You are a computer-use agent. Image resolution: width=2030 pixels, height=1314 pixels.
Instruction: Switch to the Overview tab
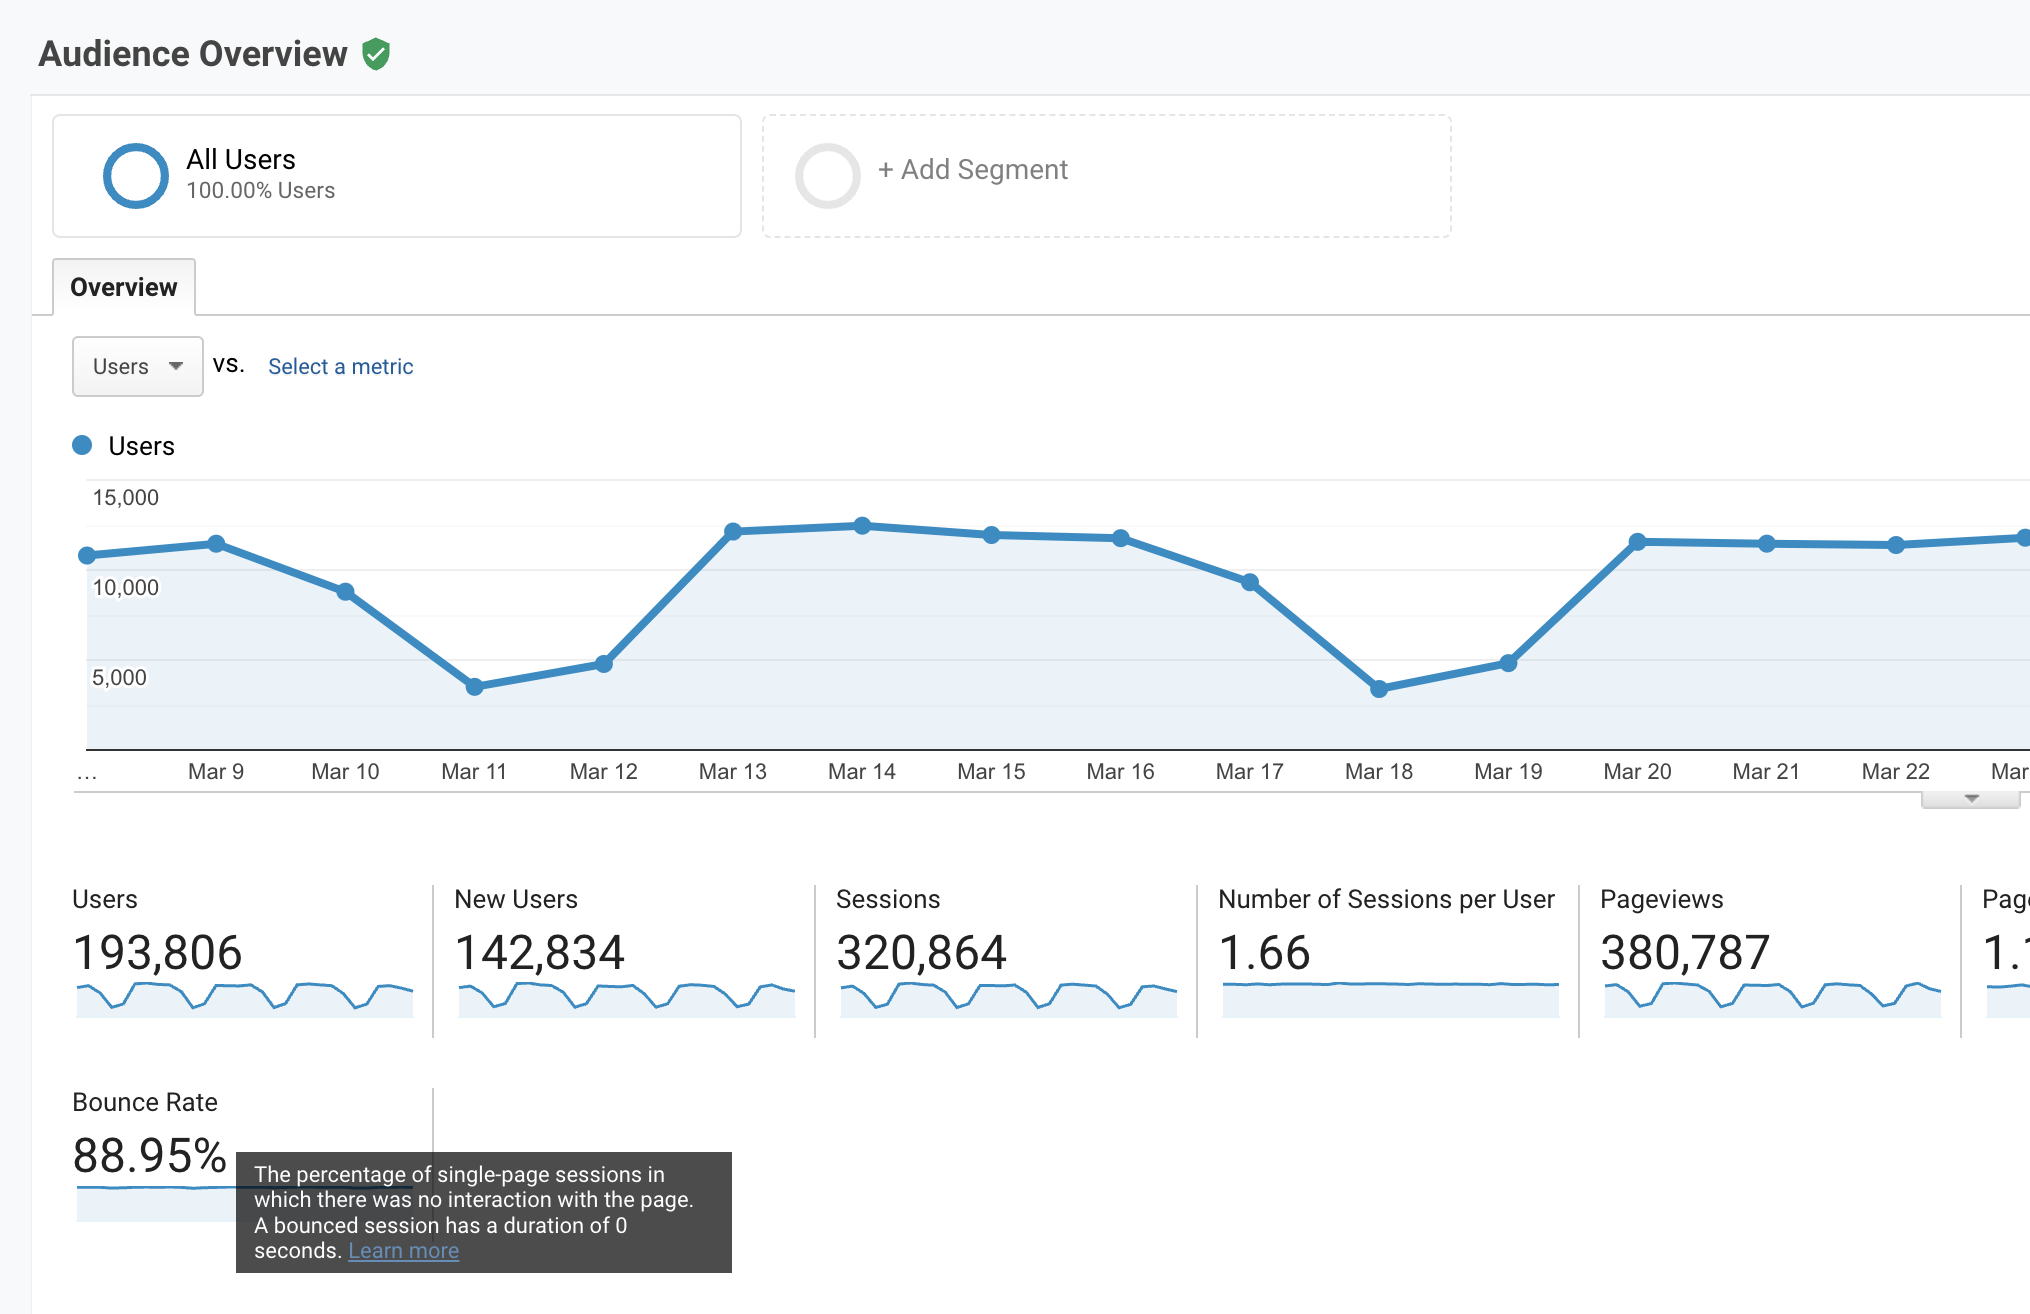click(x=123, y=288)
